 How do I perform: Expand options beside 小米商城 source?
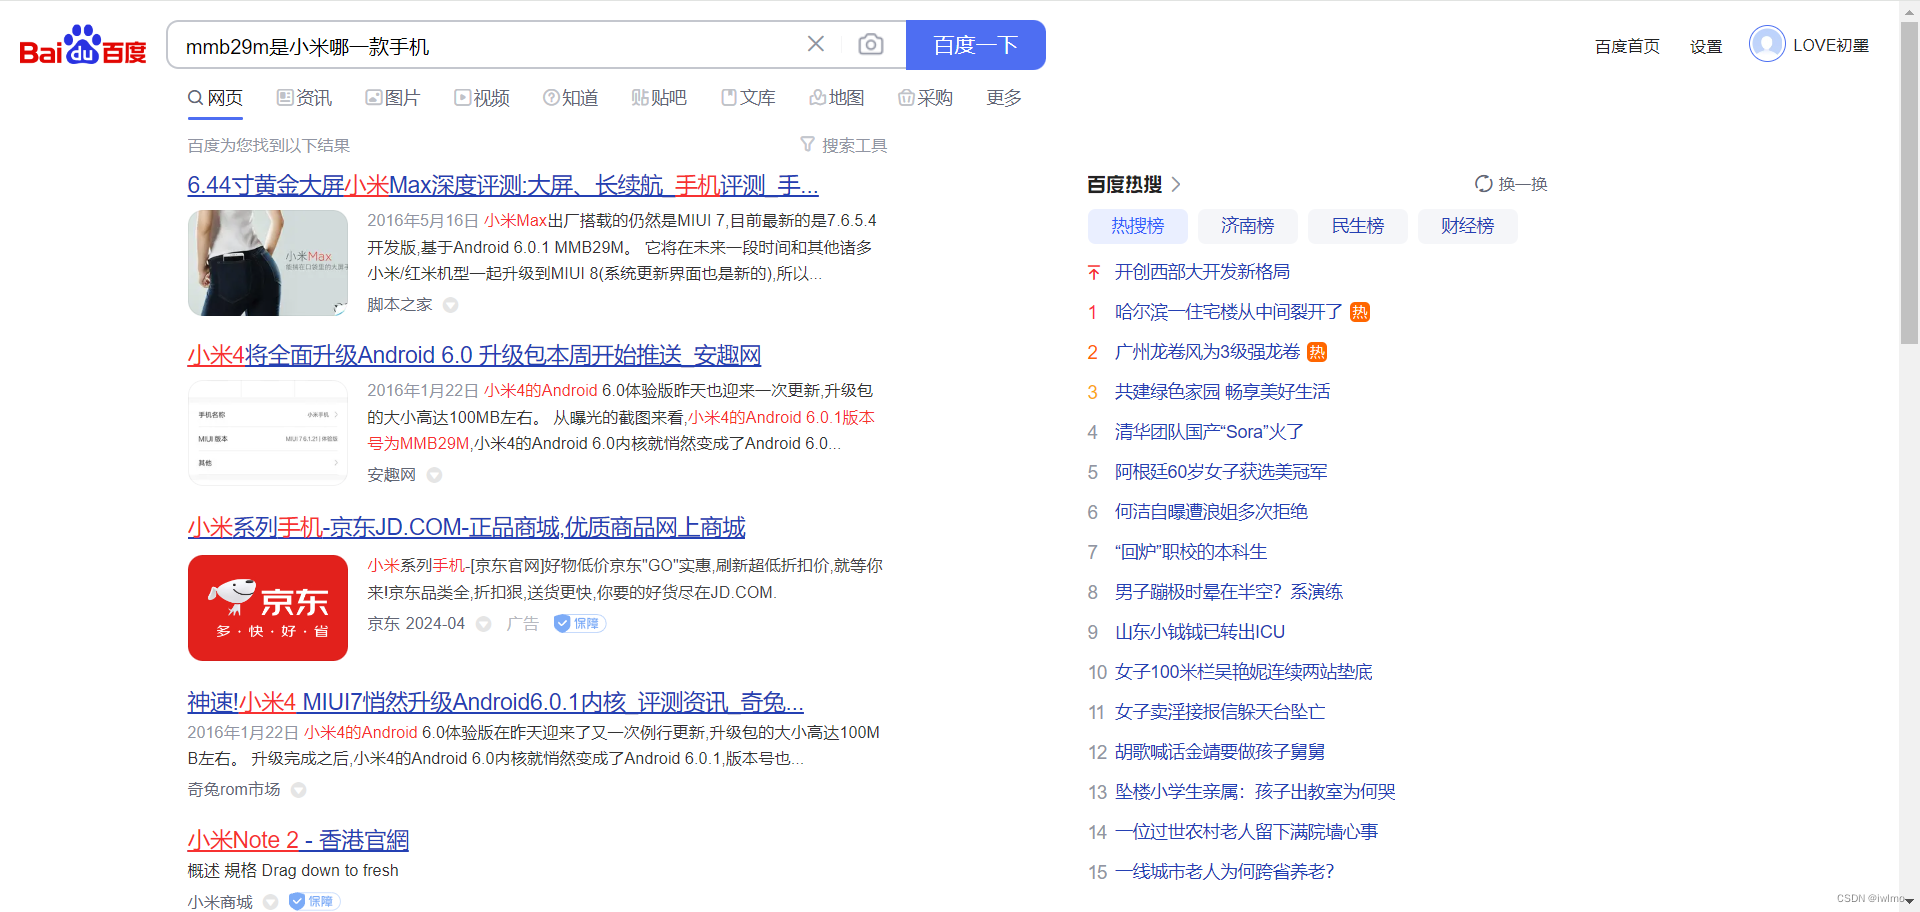270,902
